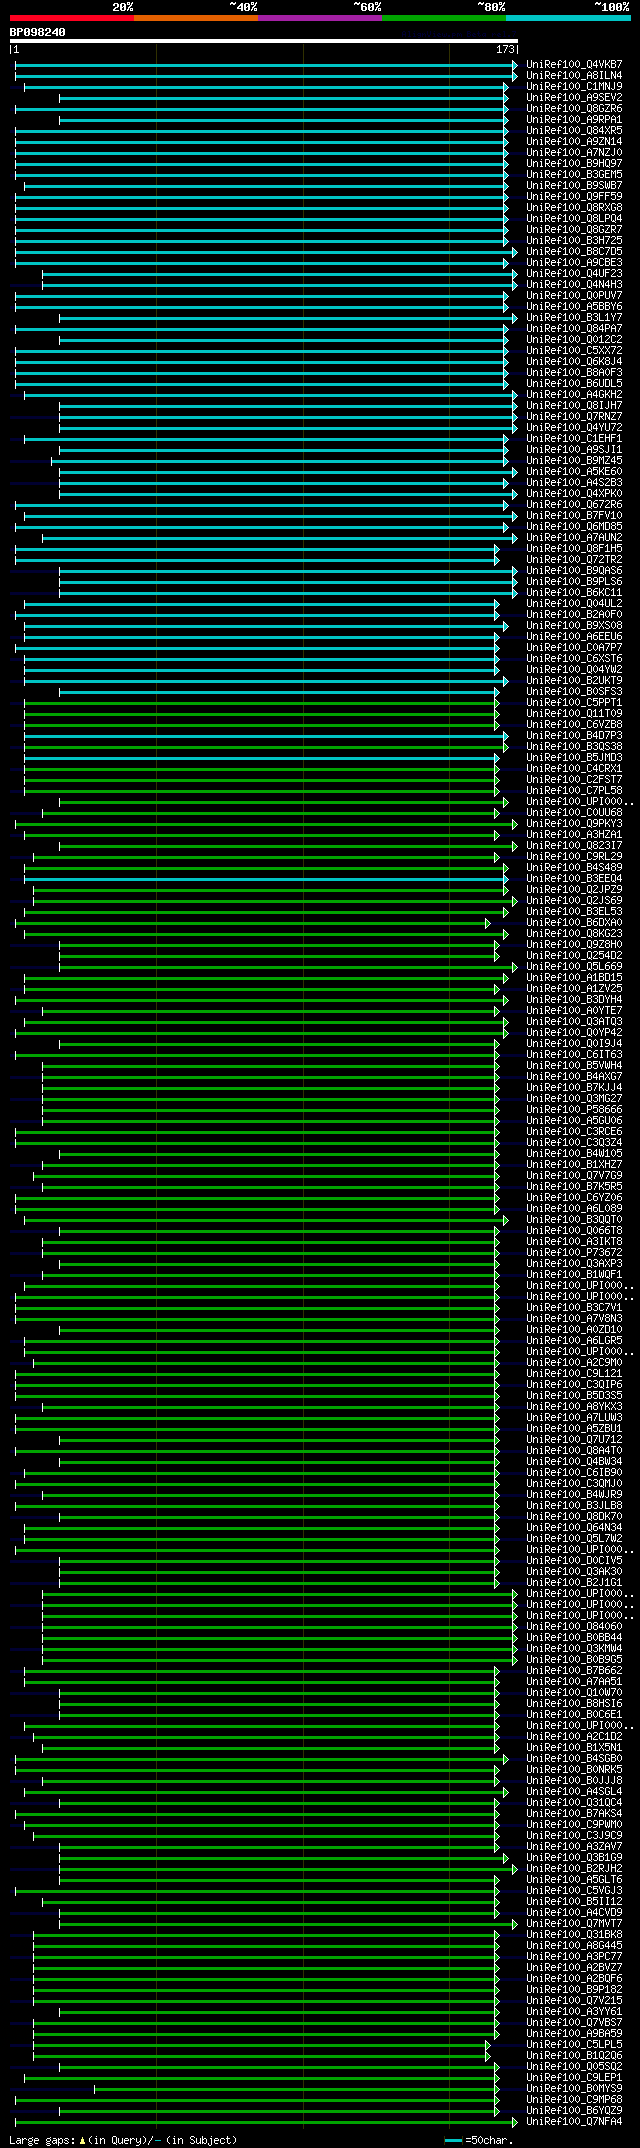Open the UniRef100_Q4VKB7 hit label
The image size is (640, 2148).
[574, 65]
